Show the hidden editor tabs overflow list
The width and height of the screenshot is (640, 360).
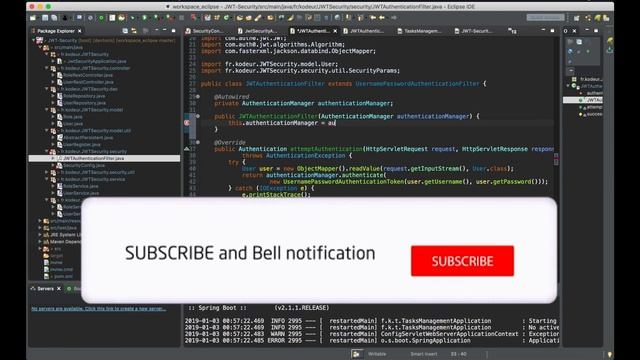[x=511, y=31]
